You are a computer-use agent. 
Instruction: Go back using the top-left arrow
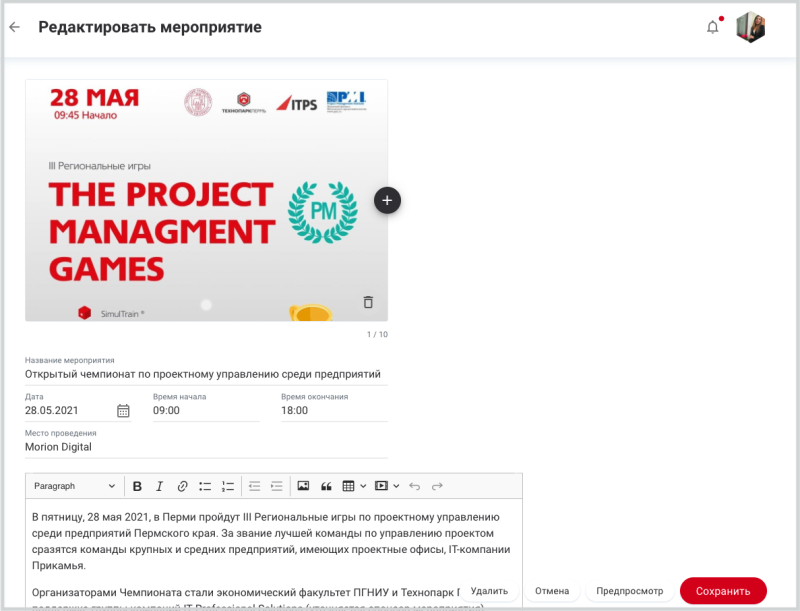click(x=14, y=27)
